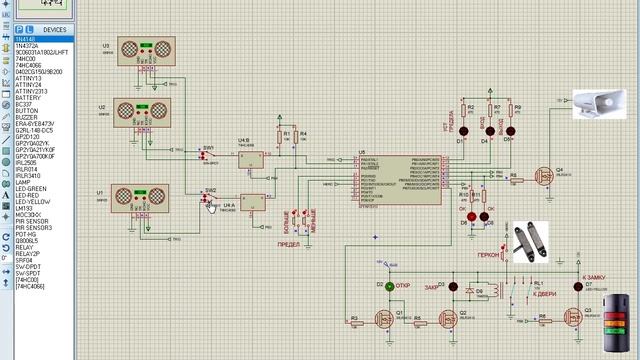Select RELAY (not RELAY2P) device
The width and height of the screenshot is (640, 360).
[x=44, y=247]
